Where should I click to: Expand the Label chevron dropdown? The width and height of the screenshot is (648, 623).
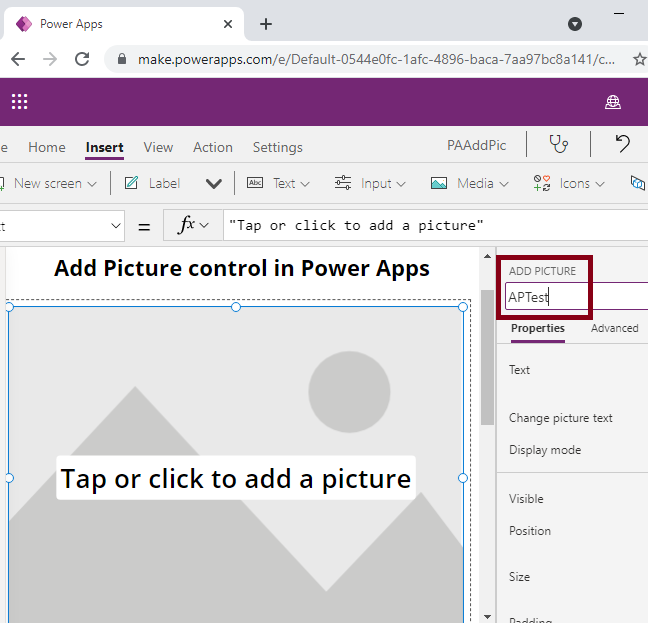[214, 183]
